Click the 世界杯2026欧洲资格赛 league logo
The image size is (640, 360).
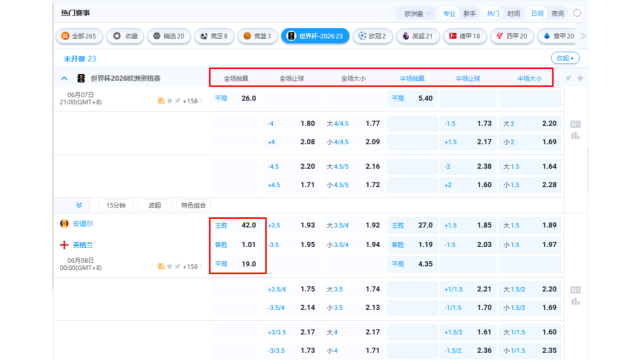point(81,78)
